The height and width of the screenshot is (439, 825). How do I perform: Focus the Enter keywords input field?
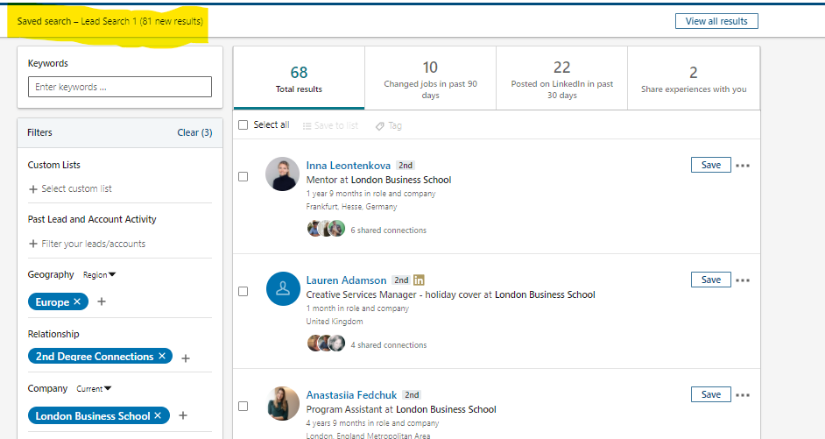point(120,87)
